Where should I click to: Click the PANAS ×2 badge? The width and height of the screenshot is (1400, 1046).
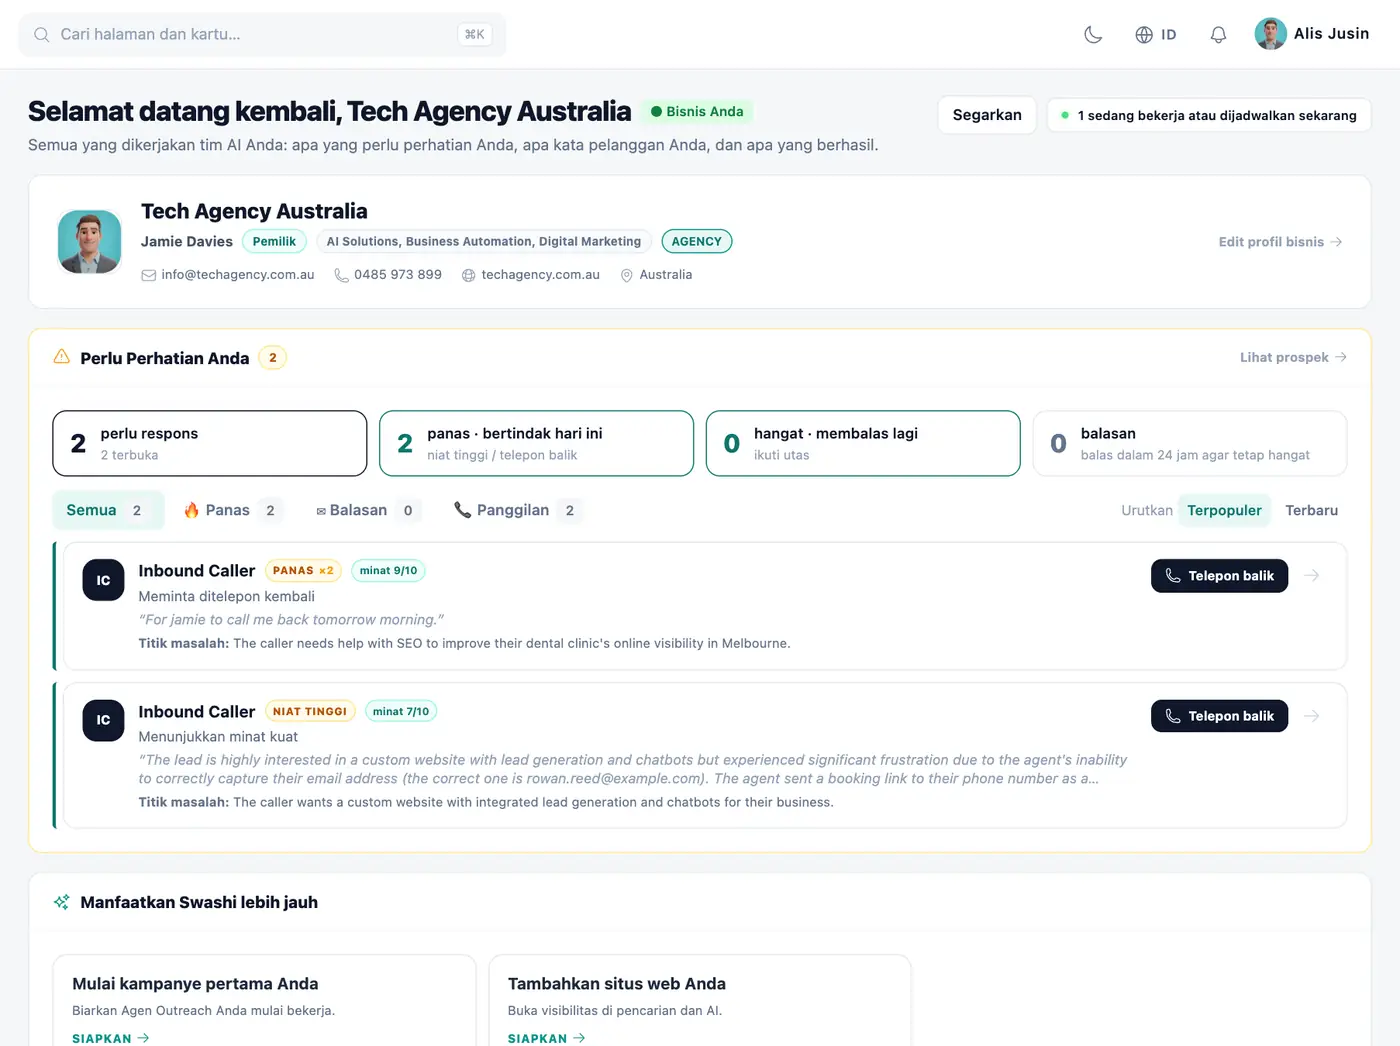pos(303,571)
